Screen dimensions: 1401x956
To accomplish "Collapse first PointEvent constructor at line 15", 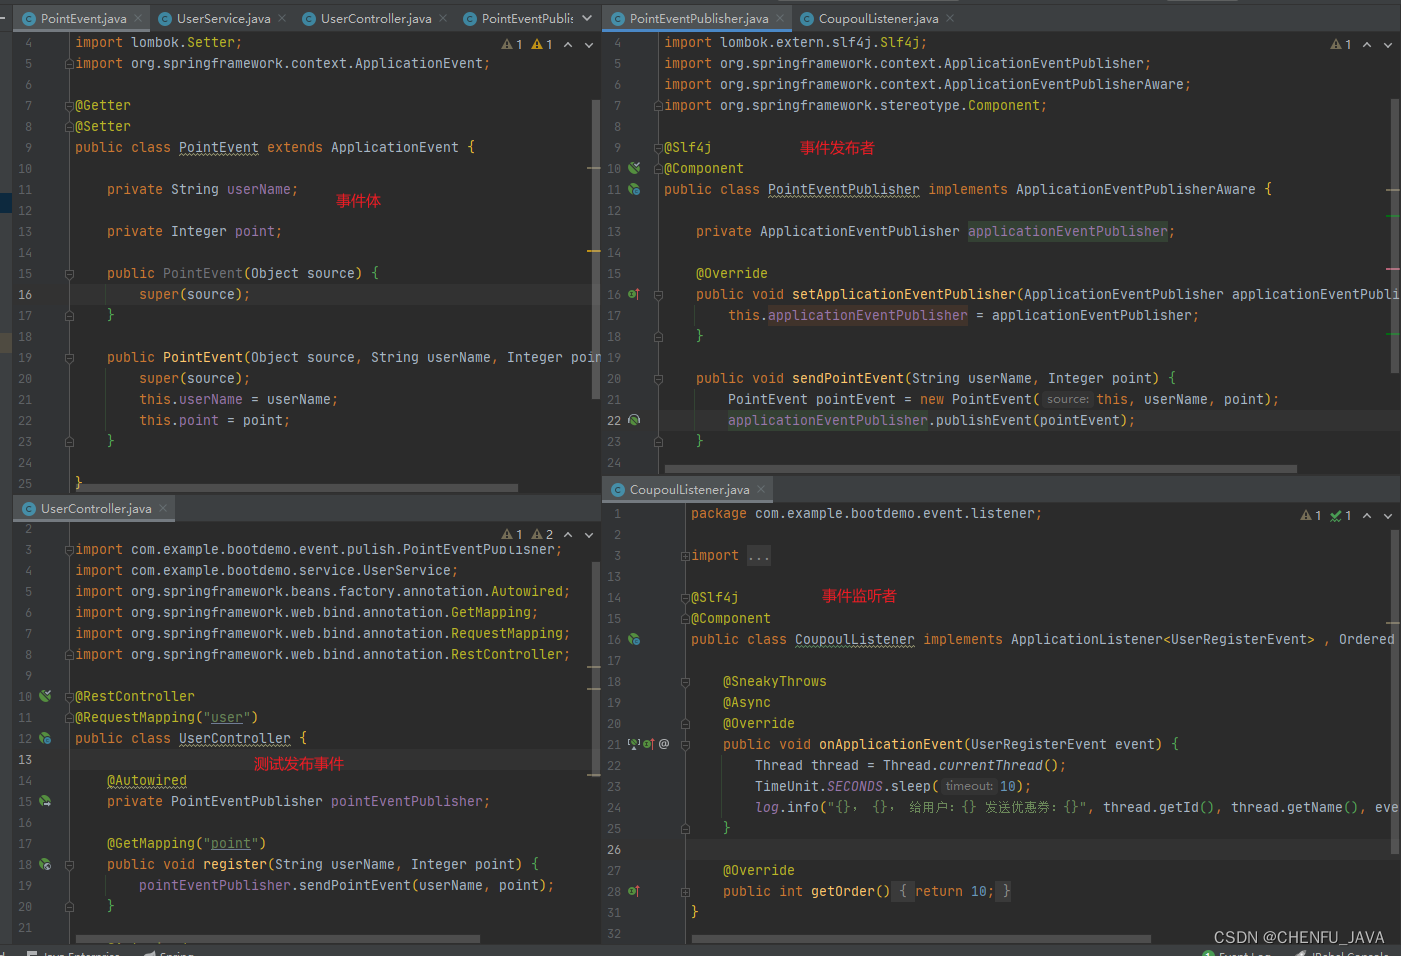I will (x=69, y=273).
